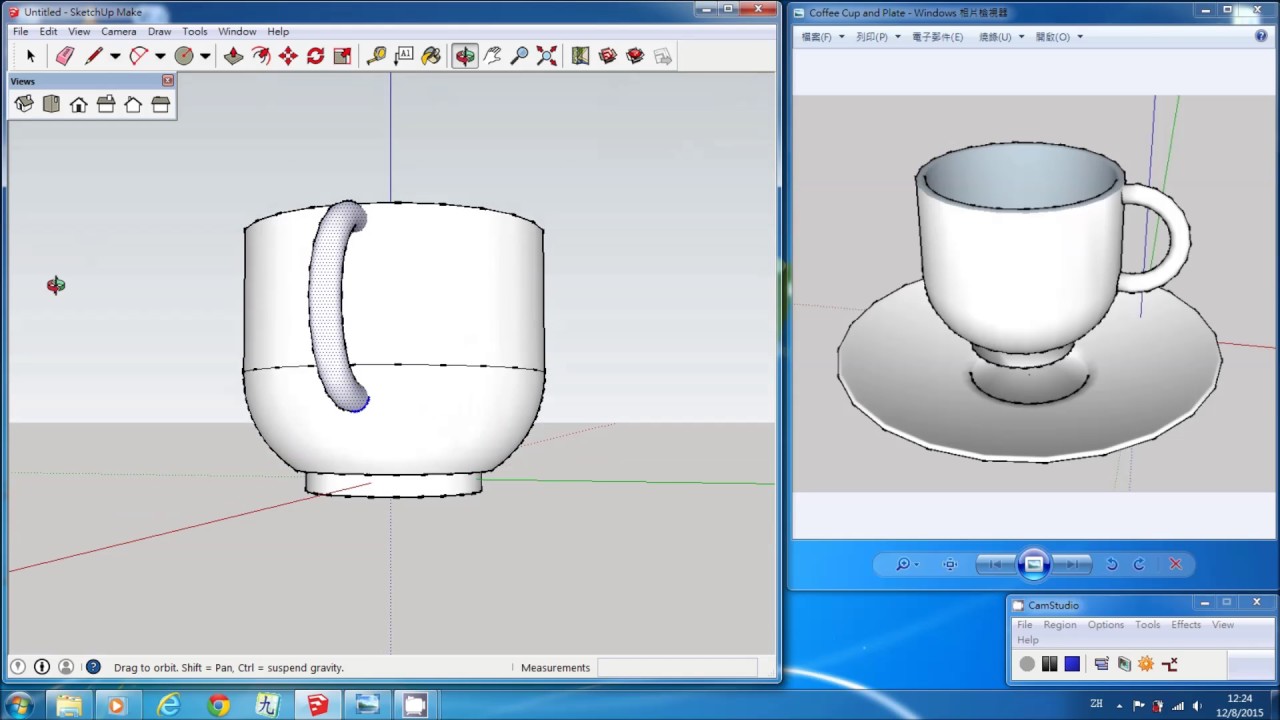Choose the Scale tool
Screen dimensions: 1280x720
click(342, 56)
